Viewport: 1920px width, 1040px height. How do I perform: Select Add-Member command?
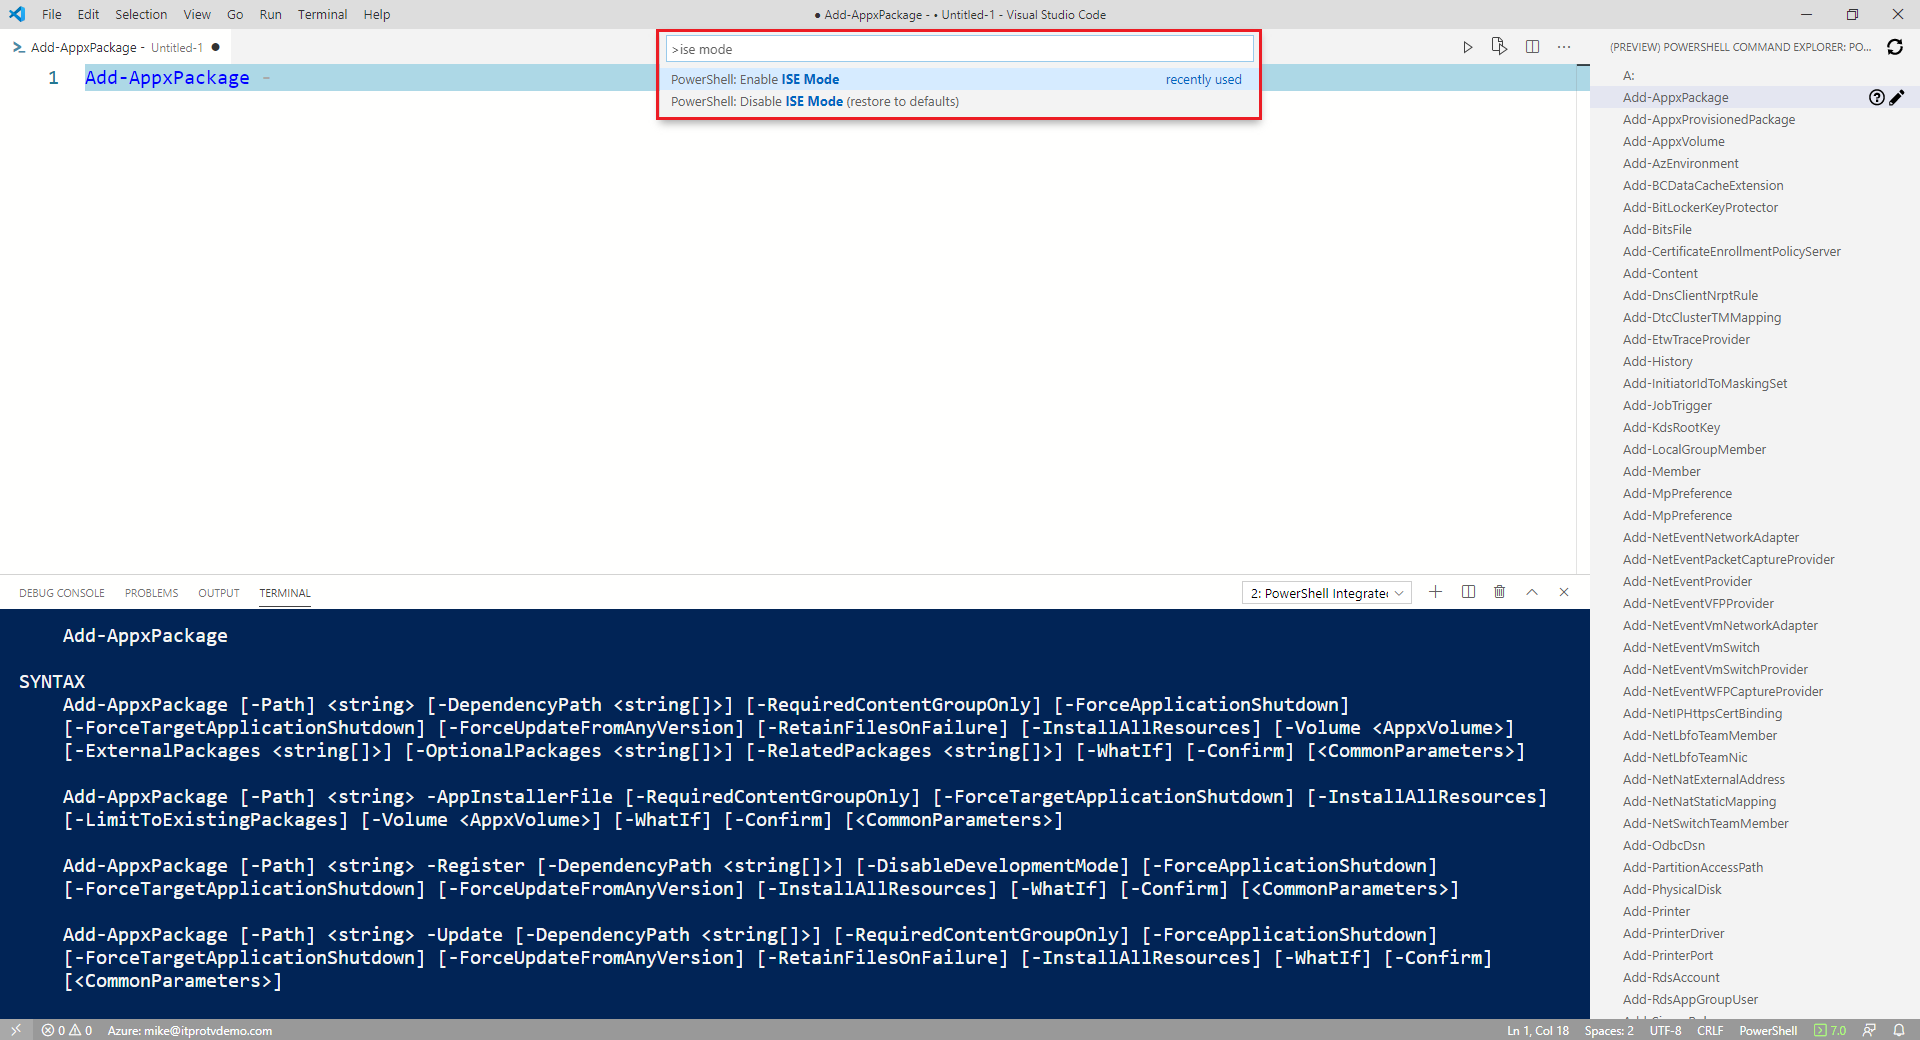click(x=1661, y=471)
